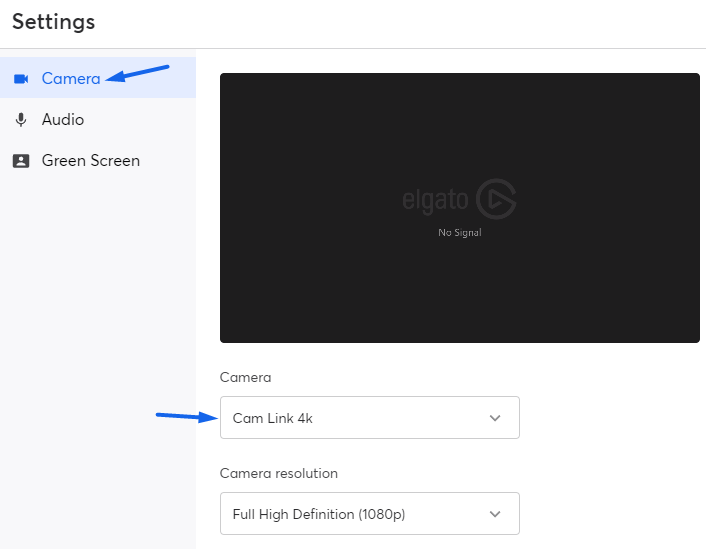Image resolution: width=706 pixels, height=549 pixels.
Task: Open the Camera settings tab
Action: [x=98, y=77]
